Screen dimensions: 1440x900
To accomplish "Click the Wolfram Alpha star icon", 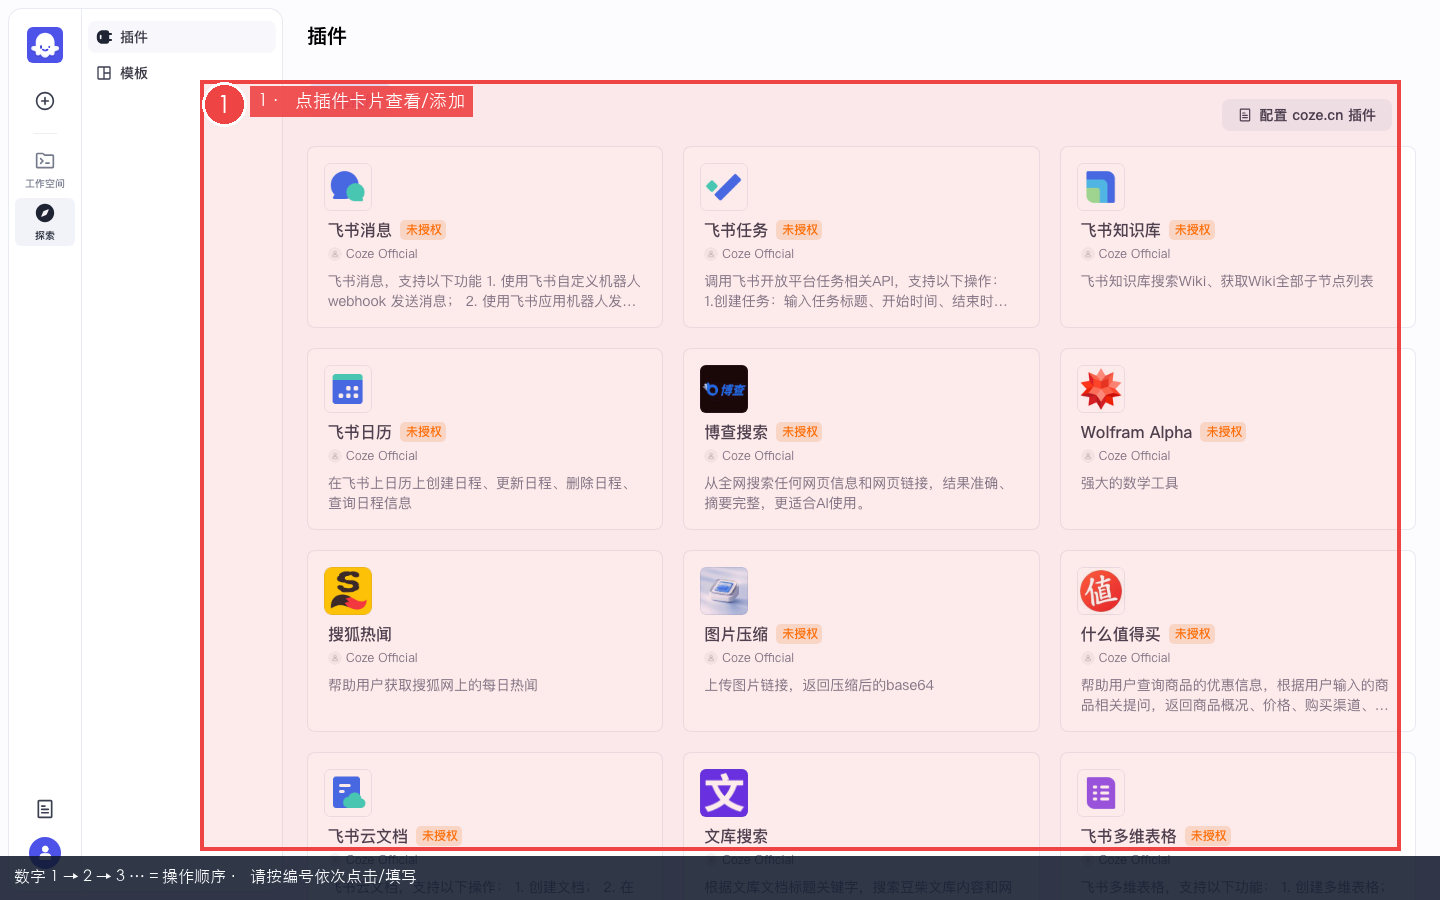I will [x=1101, y=389].
